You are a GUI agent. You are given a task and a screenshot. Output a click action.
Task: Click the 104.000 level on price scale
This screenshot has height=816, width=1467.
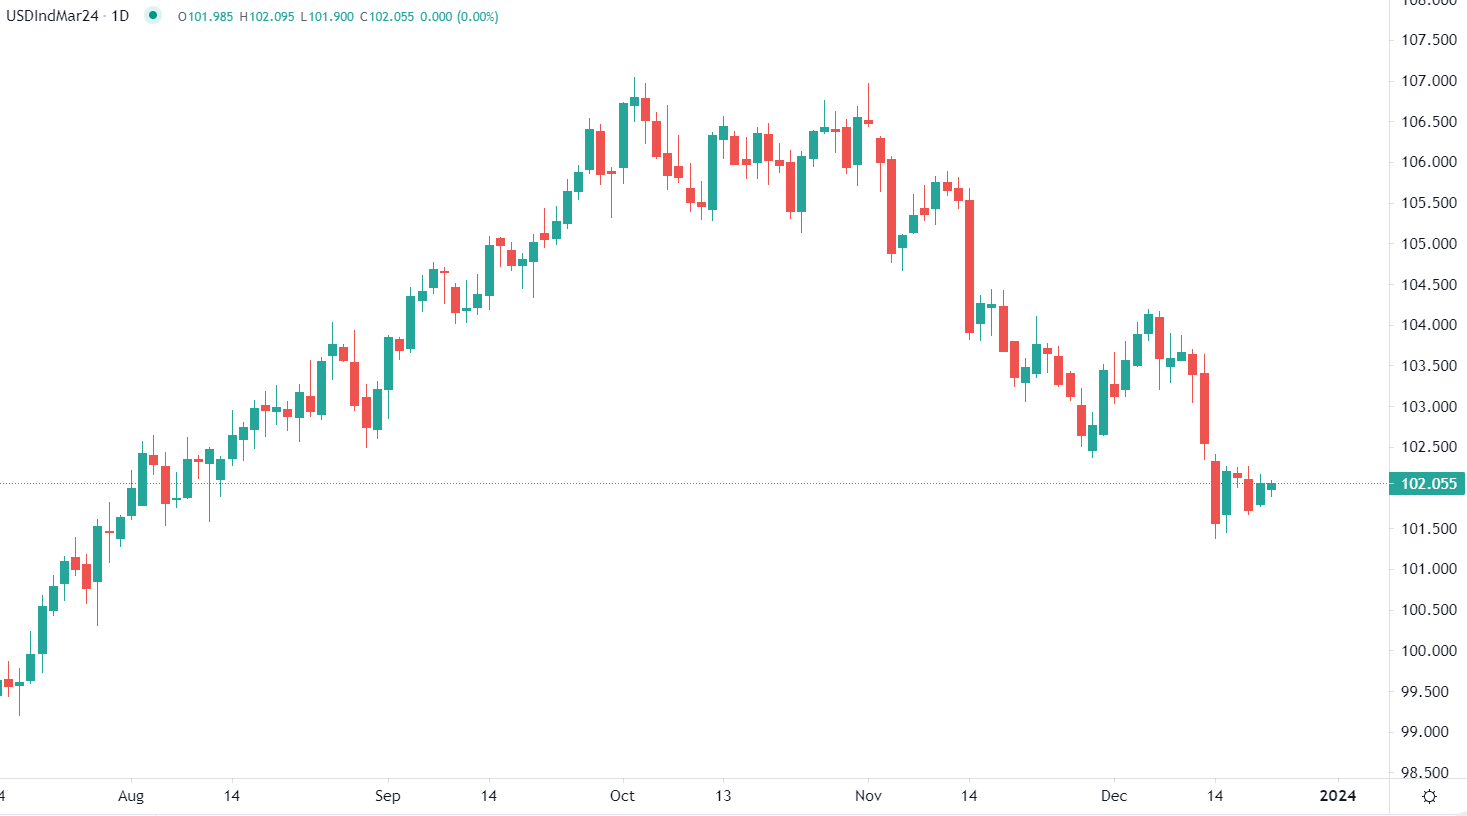pos(1428,325)
